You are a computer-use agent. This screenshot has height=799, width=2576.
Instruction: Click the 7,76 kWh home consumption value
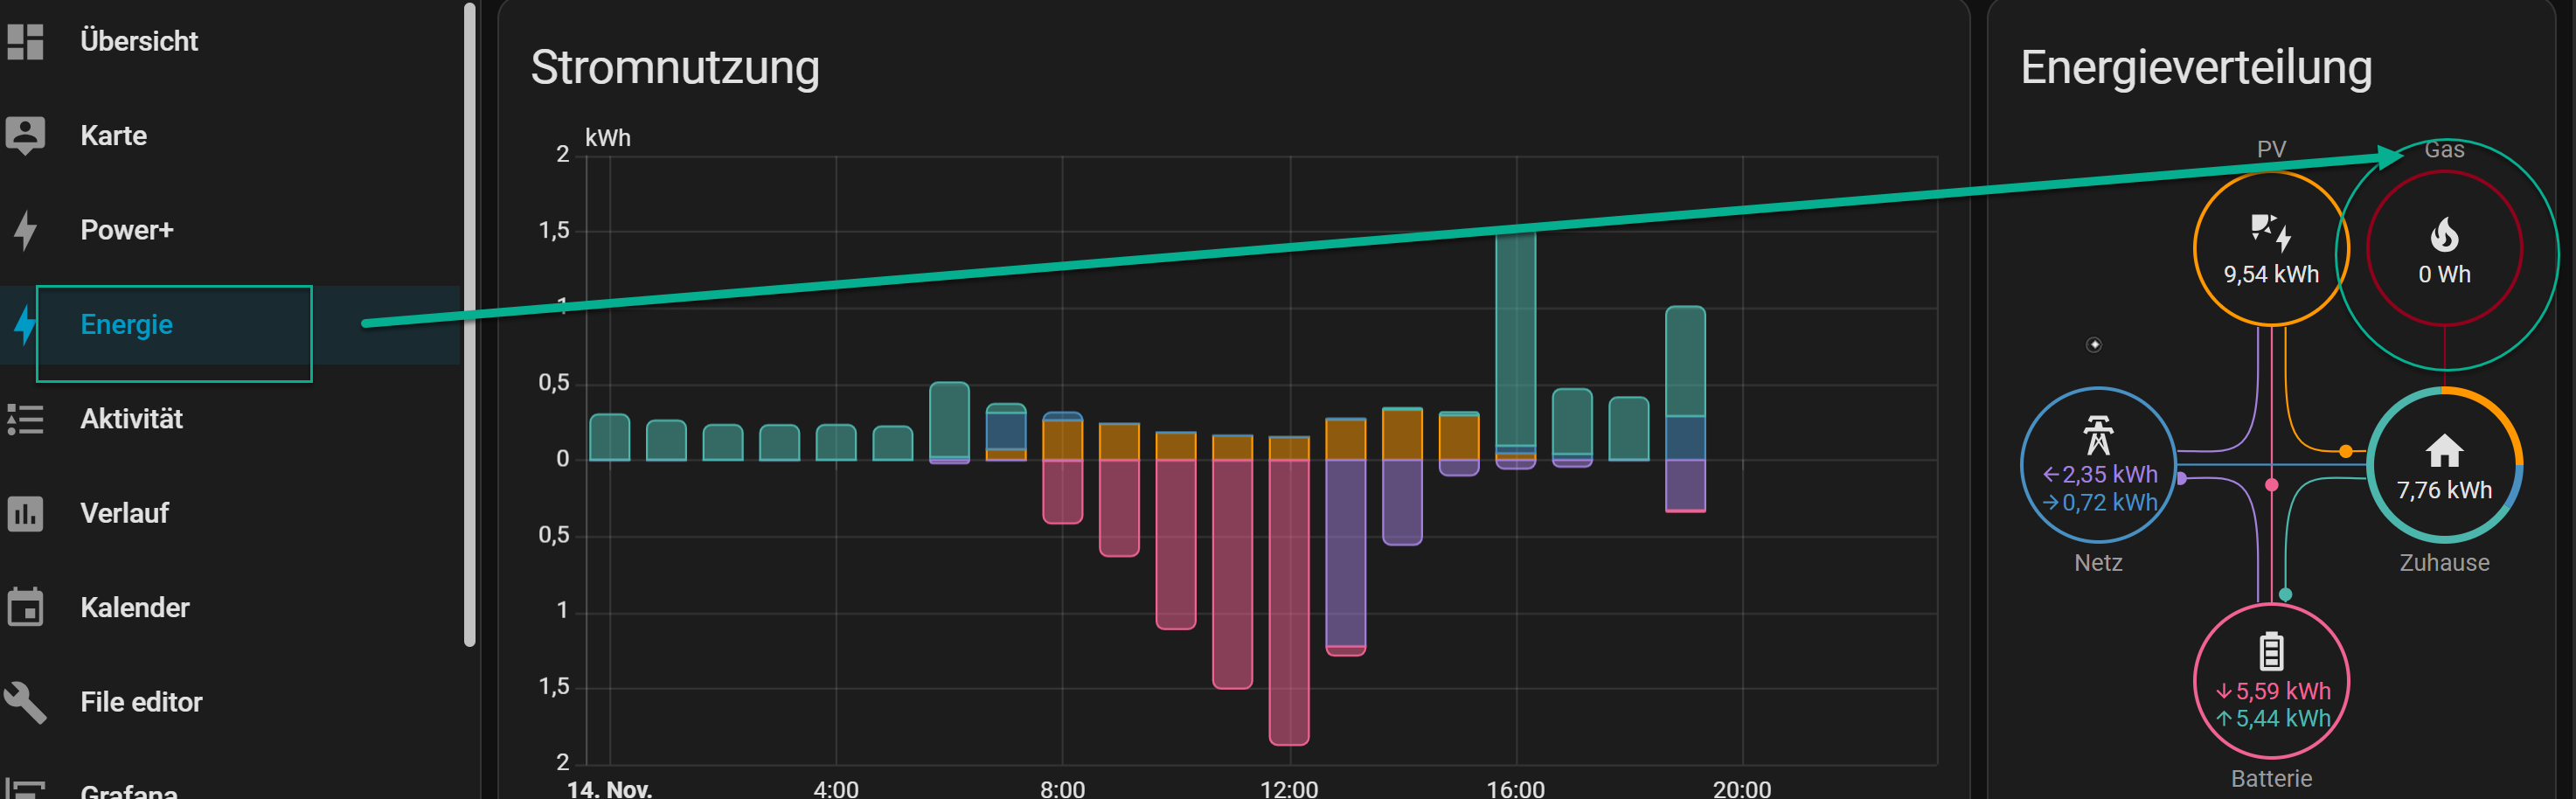2443,490
